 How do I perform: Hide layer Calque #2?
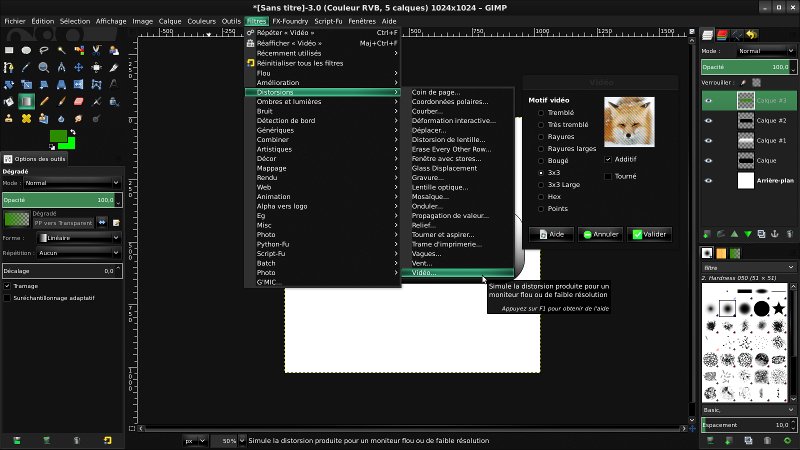click(x=708, y=120)
